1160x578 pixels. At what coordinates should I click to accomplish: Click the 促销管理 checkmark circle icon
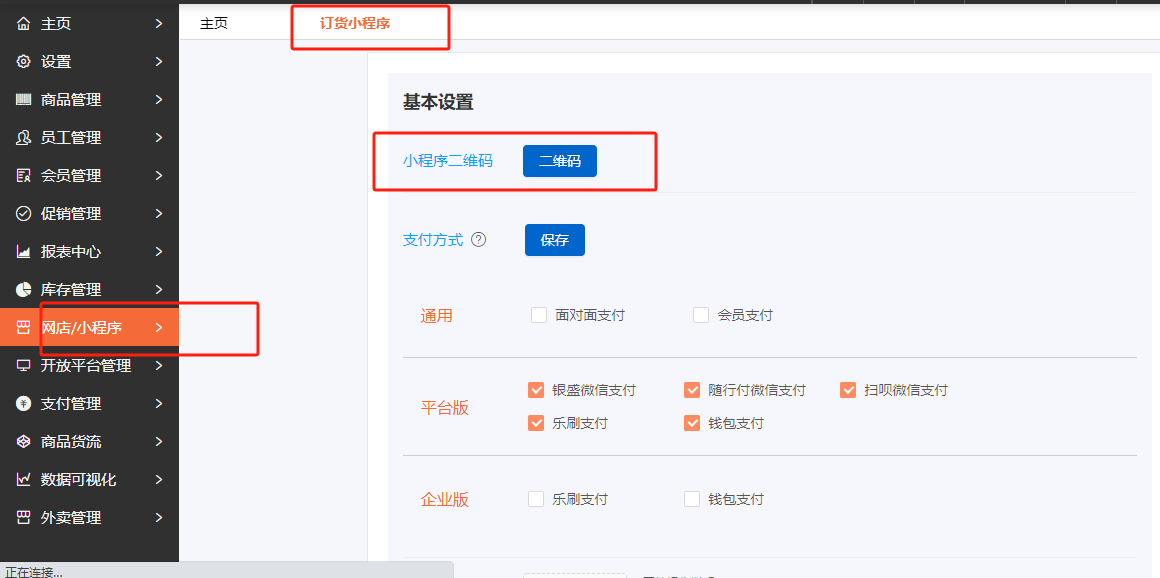[23, 213]
